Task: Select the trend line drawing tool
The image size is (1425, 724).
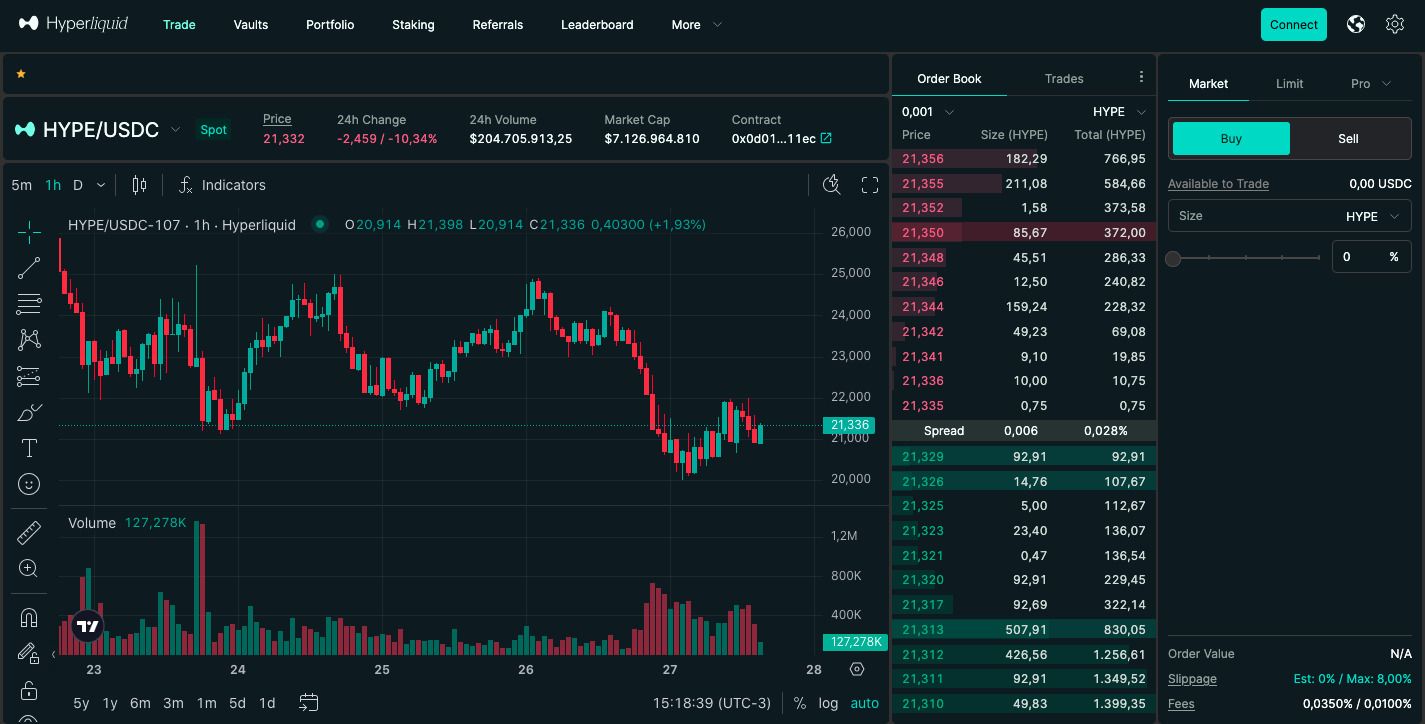Action: [29, 268]
